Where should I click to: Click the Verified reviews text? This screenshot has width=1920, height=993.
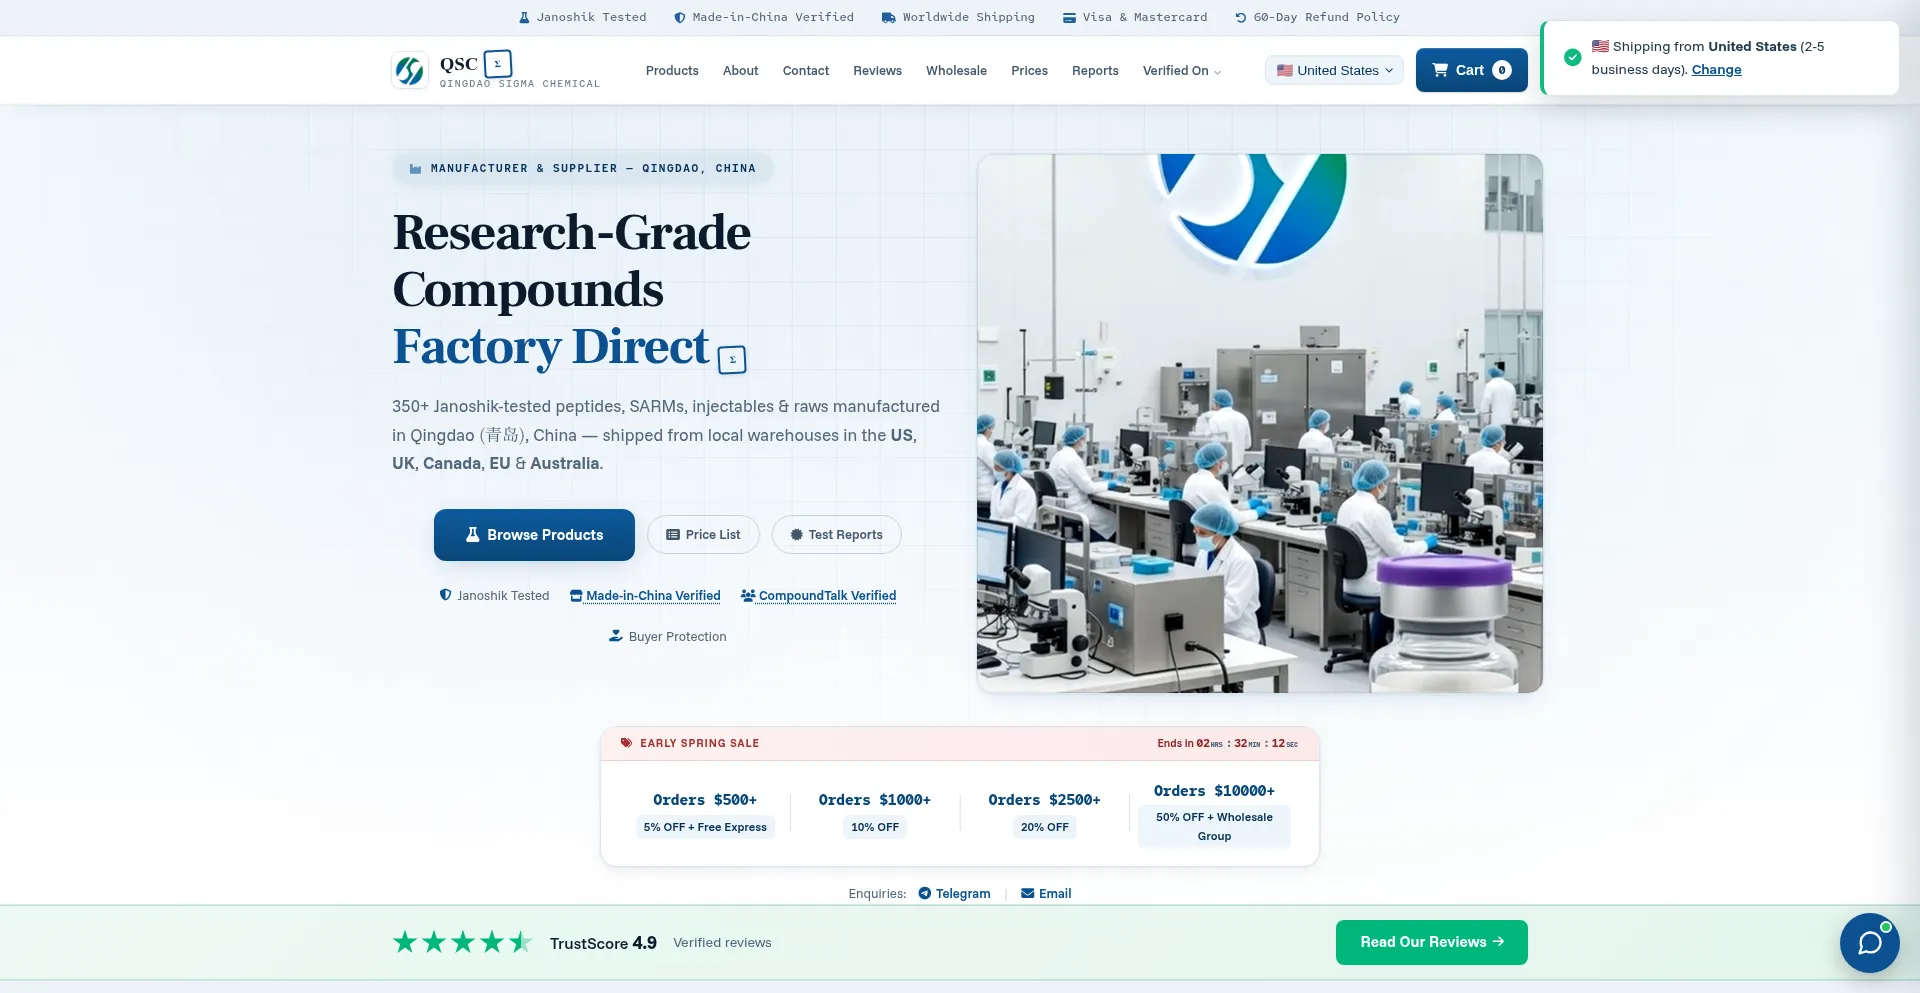coord(722,943)
